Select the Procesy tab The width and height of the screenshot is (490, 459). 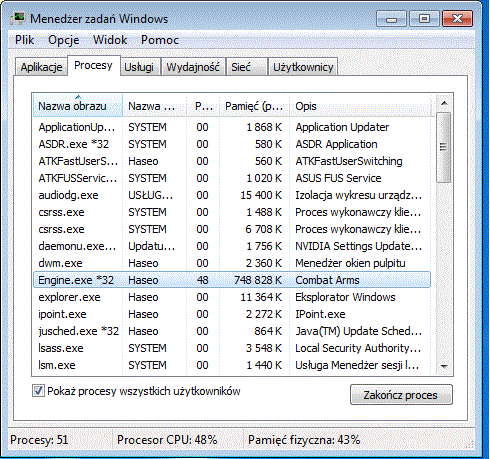(x=93, y=65)
